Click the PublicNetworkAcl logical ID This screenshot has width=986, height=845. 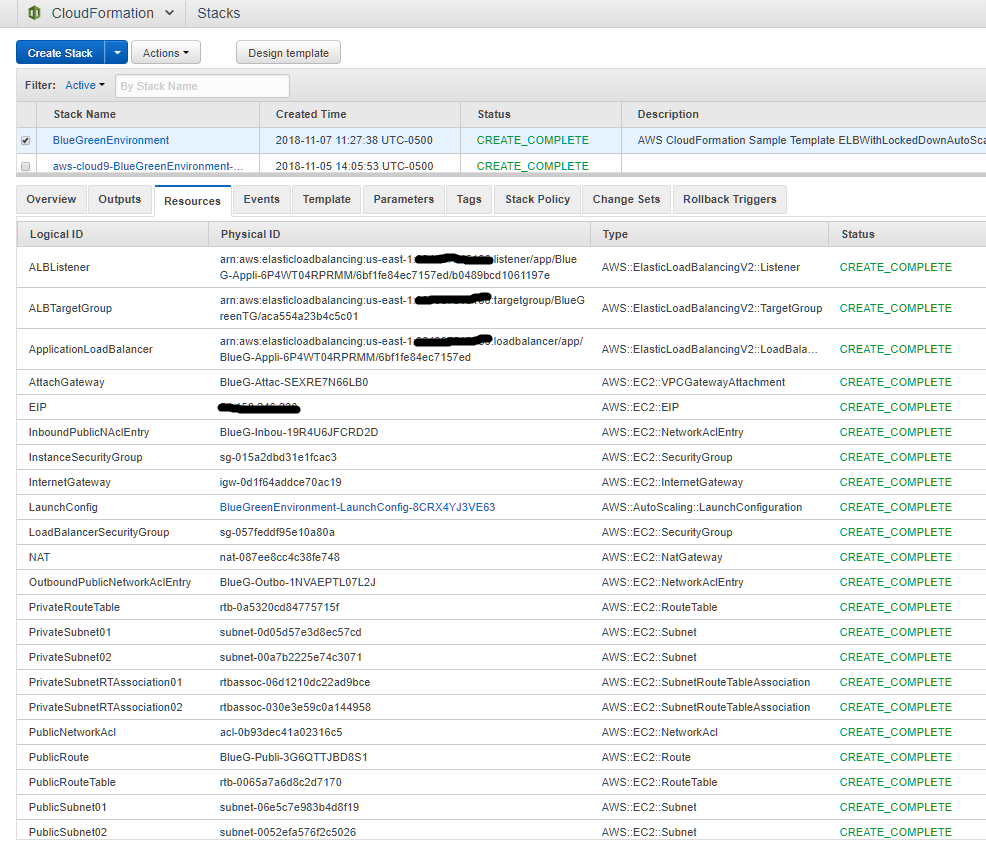coord(72,732)
